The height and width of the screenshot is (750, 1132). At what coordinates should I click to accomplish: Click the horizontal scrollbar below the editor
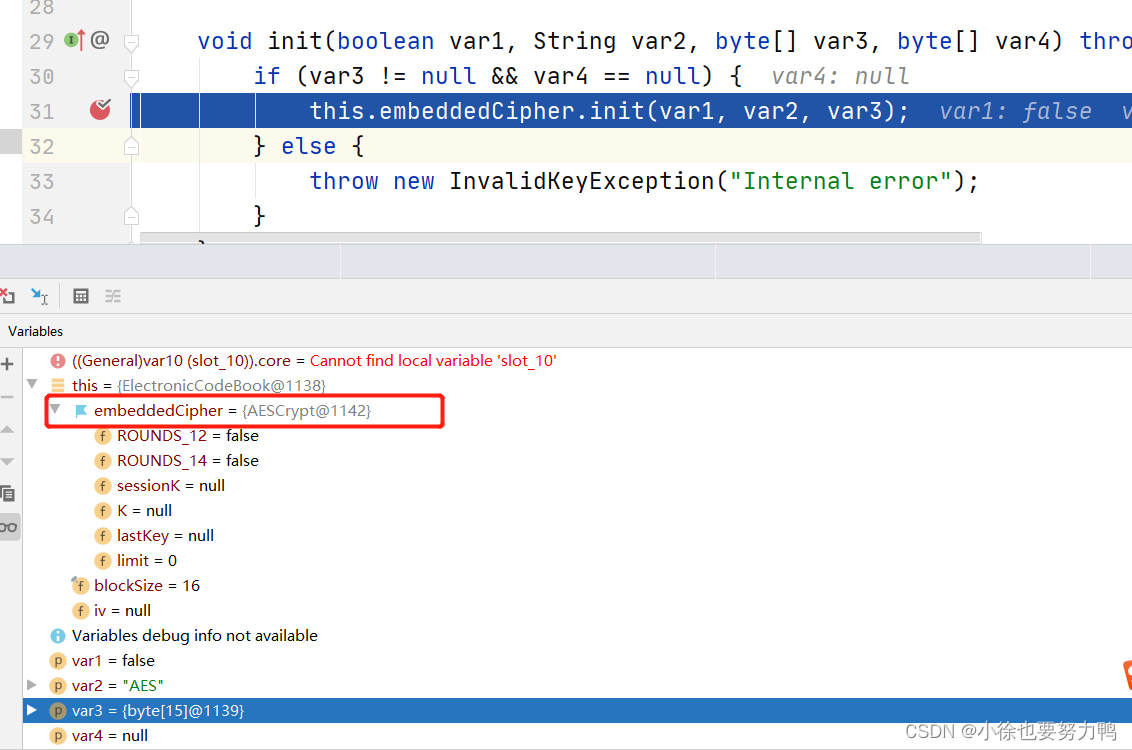(x=560, y=238)
